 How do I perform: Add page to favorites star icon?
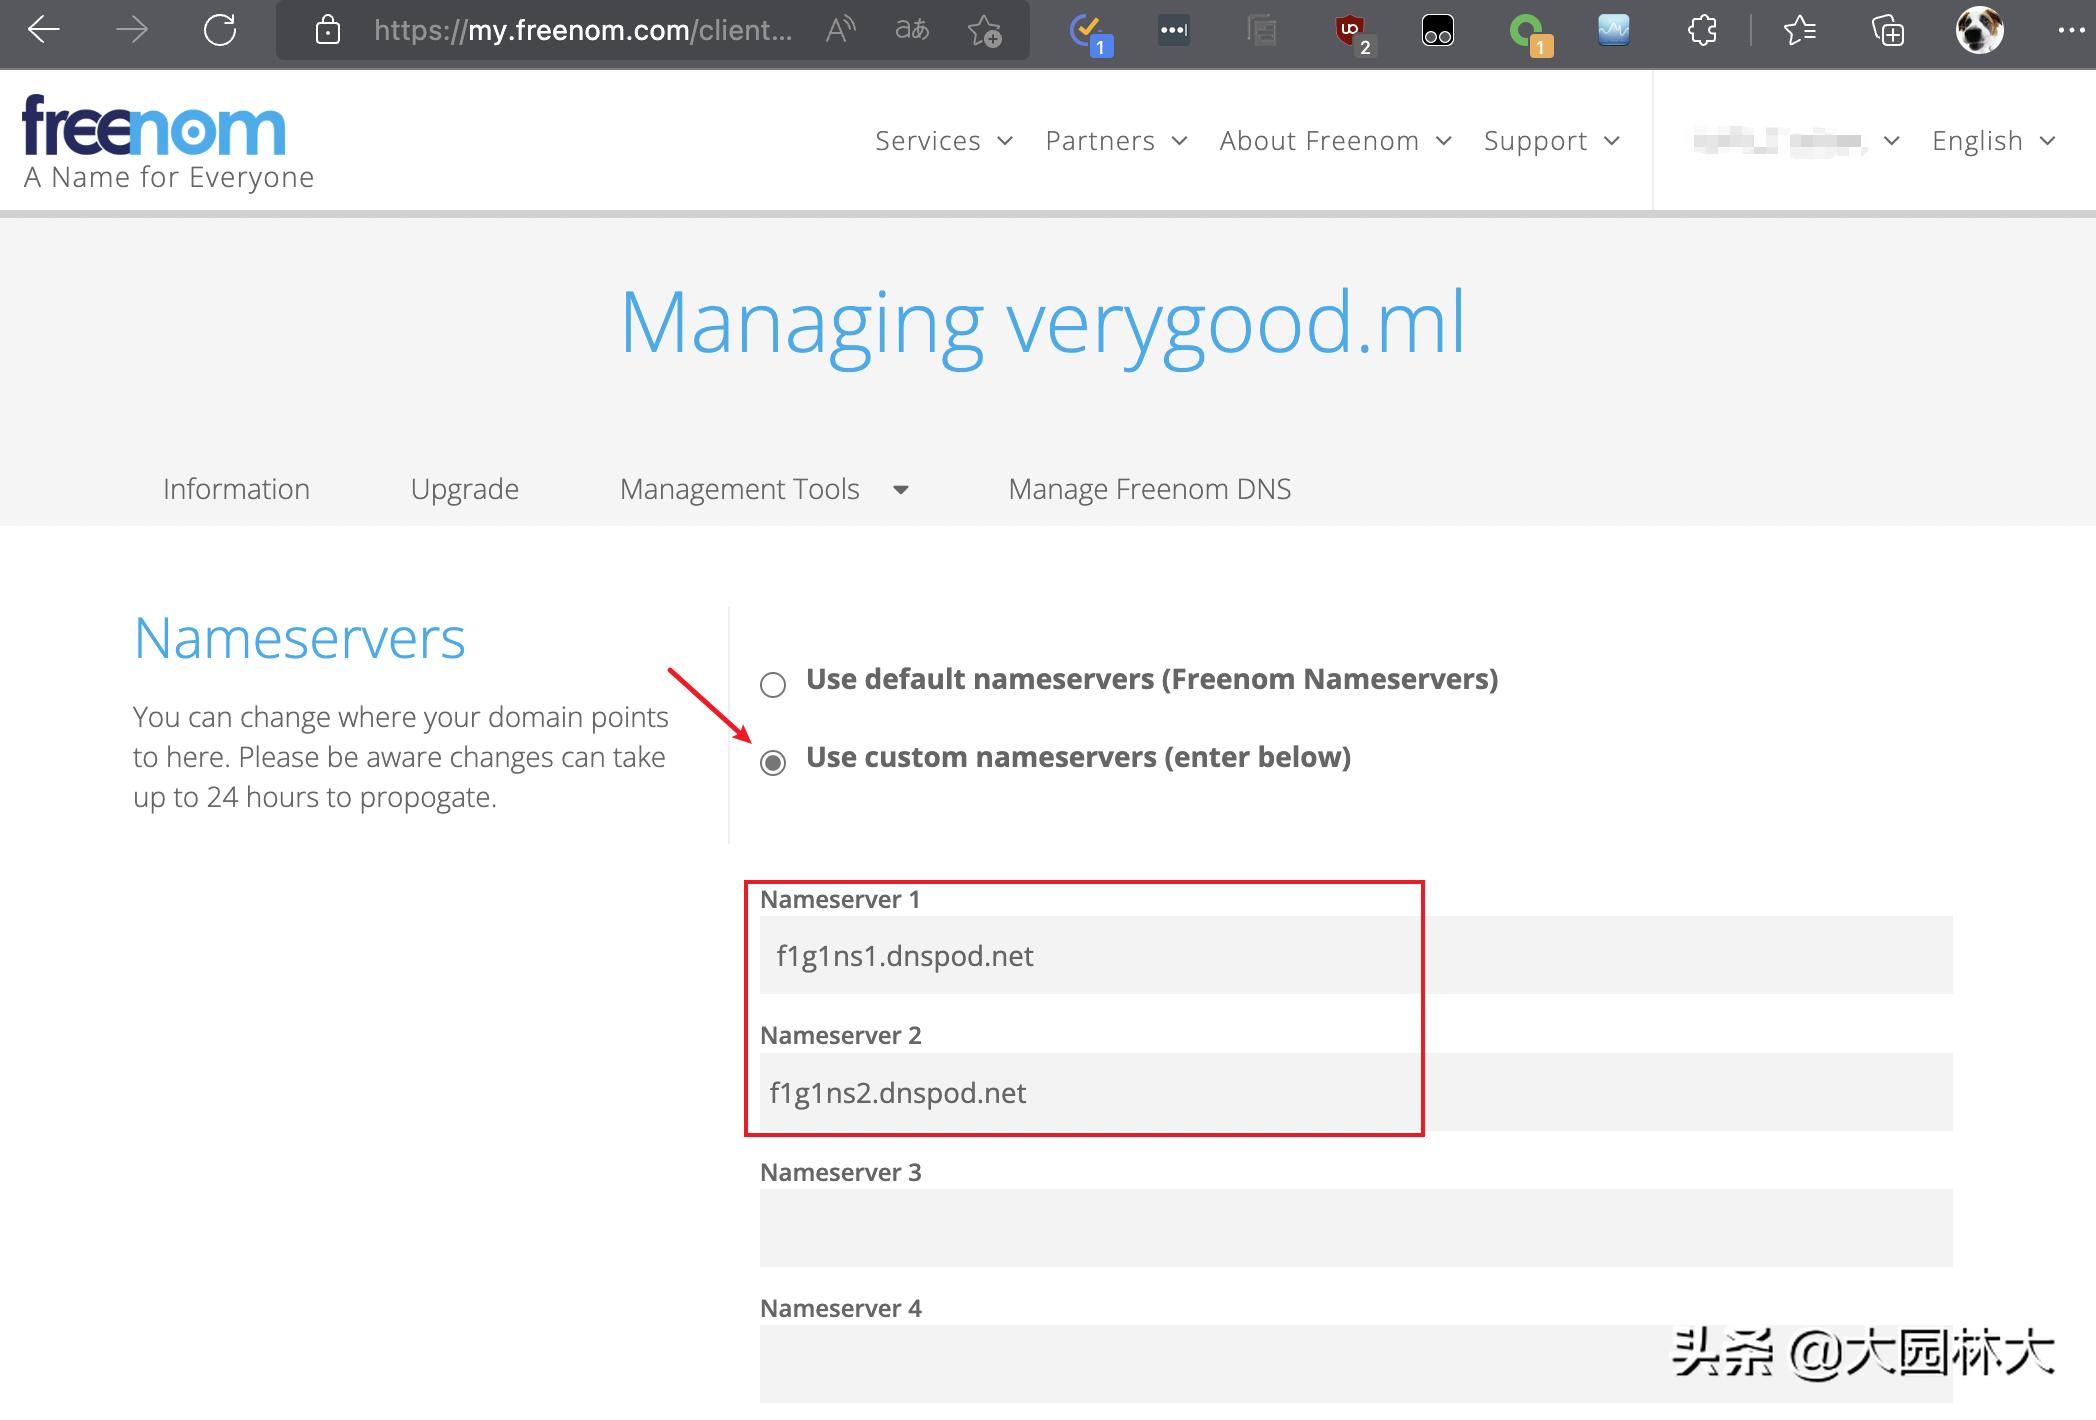[984, 31]
